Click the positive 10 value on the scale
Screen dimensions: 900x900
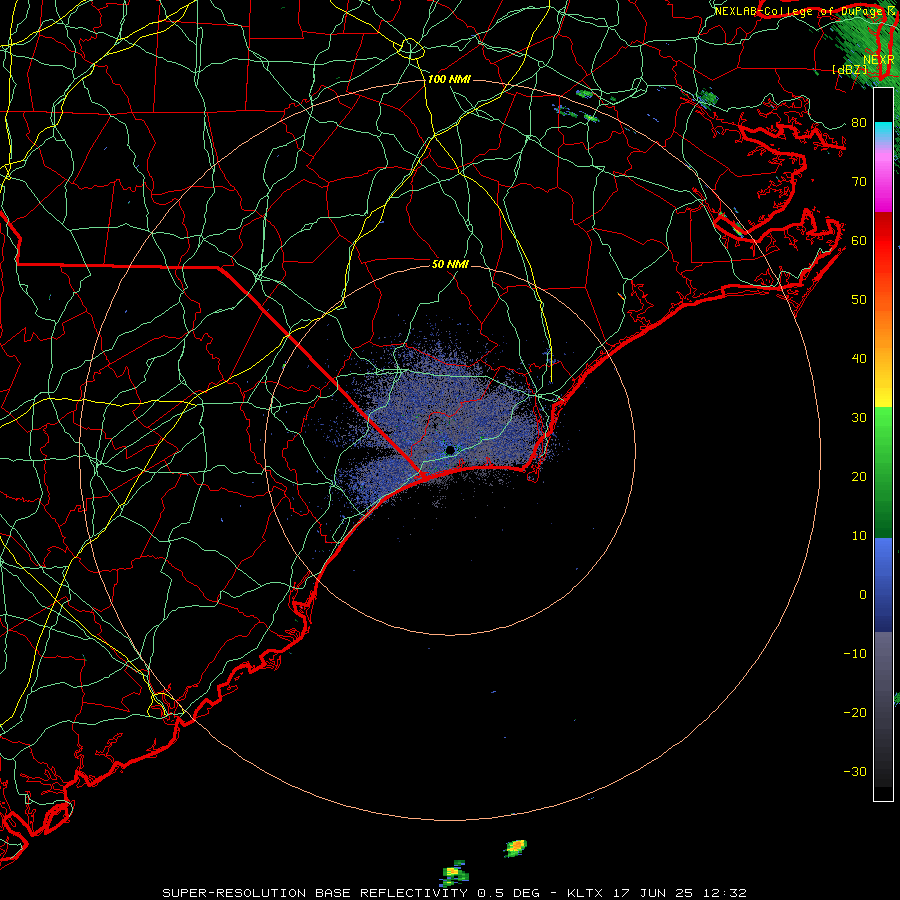point(859,536)
